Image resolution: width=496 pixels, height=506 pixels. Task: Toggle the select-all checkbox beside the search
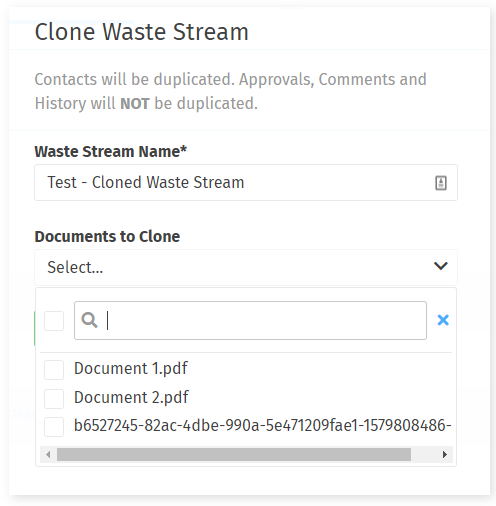(54, 321)
